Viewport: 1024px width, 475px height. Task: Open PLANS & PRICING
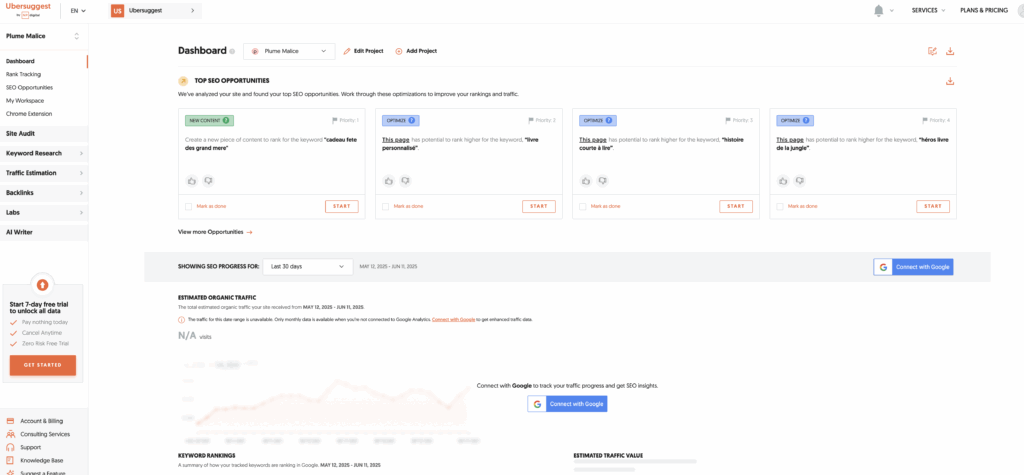click(984, 10)
